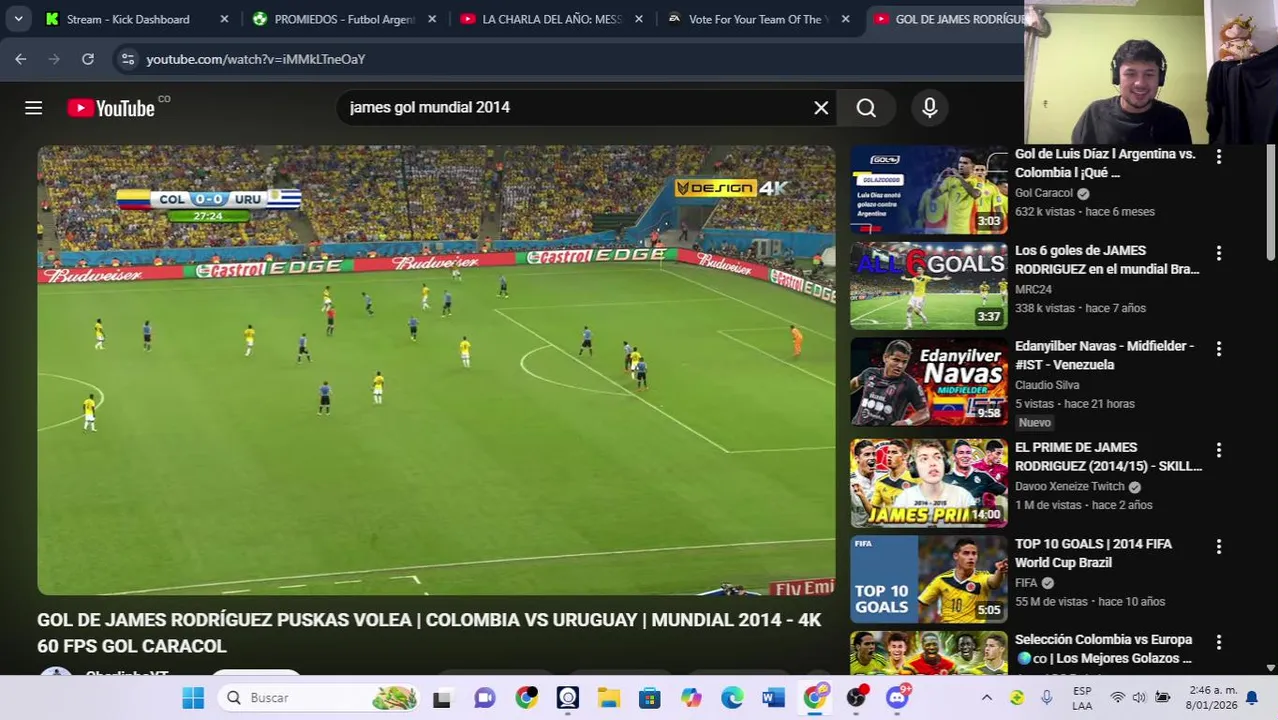Open Edanyilver Navas Midfielder thumbnail
Screen dimensions: 1278x720
pyautogui.click(x=929, y=382)
